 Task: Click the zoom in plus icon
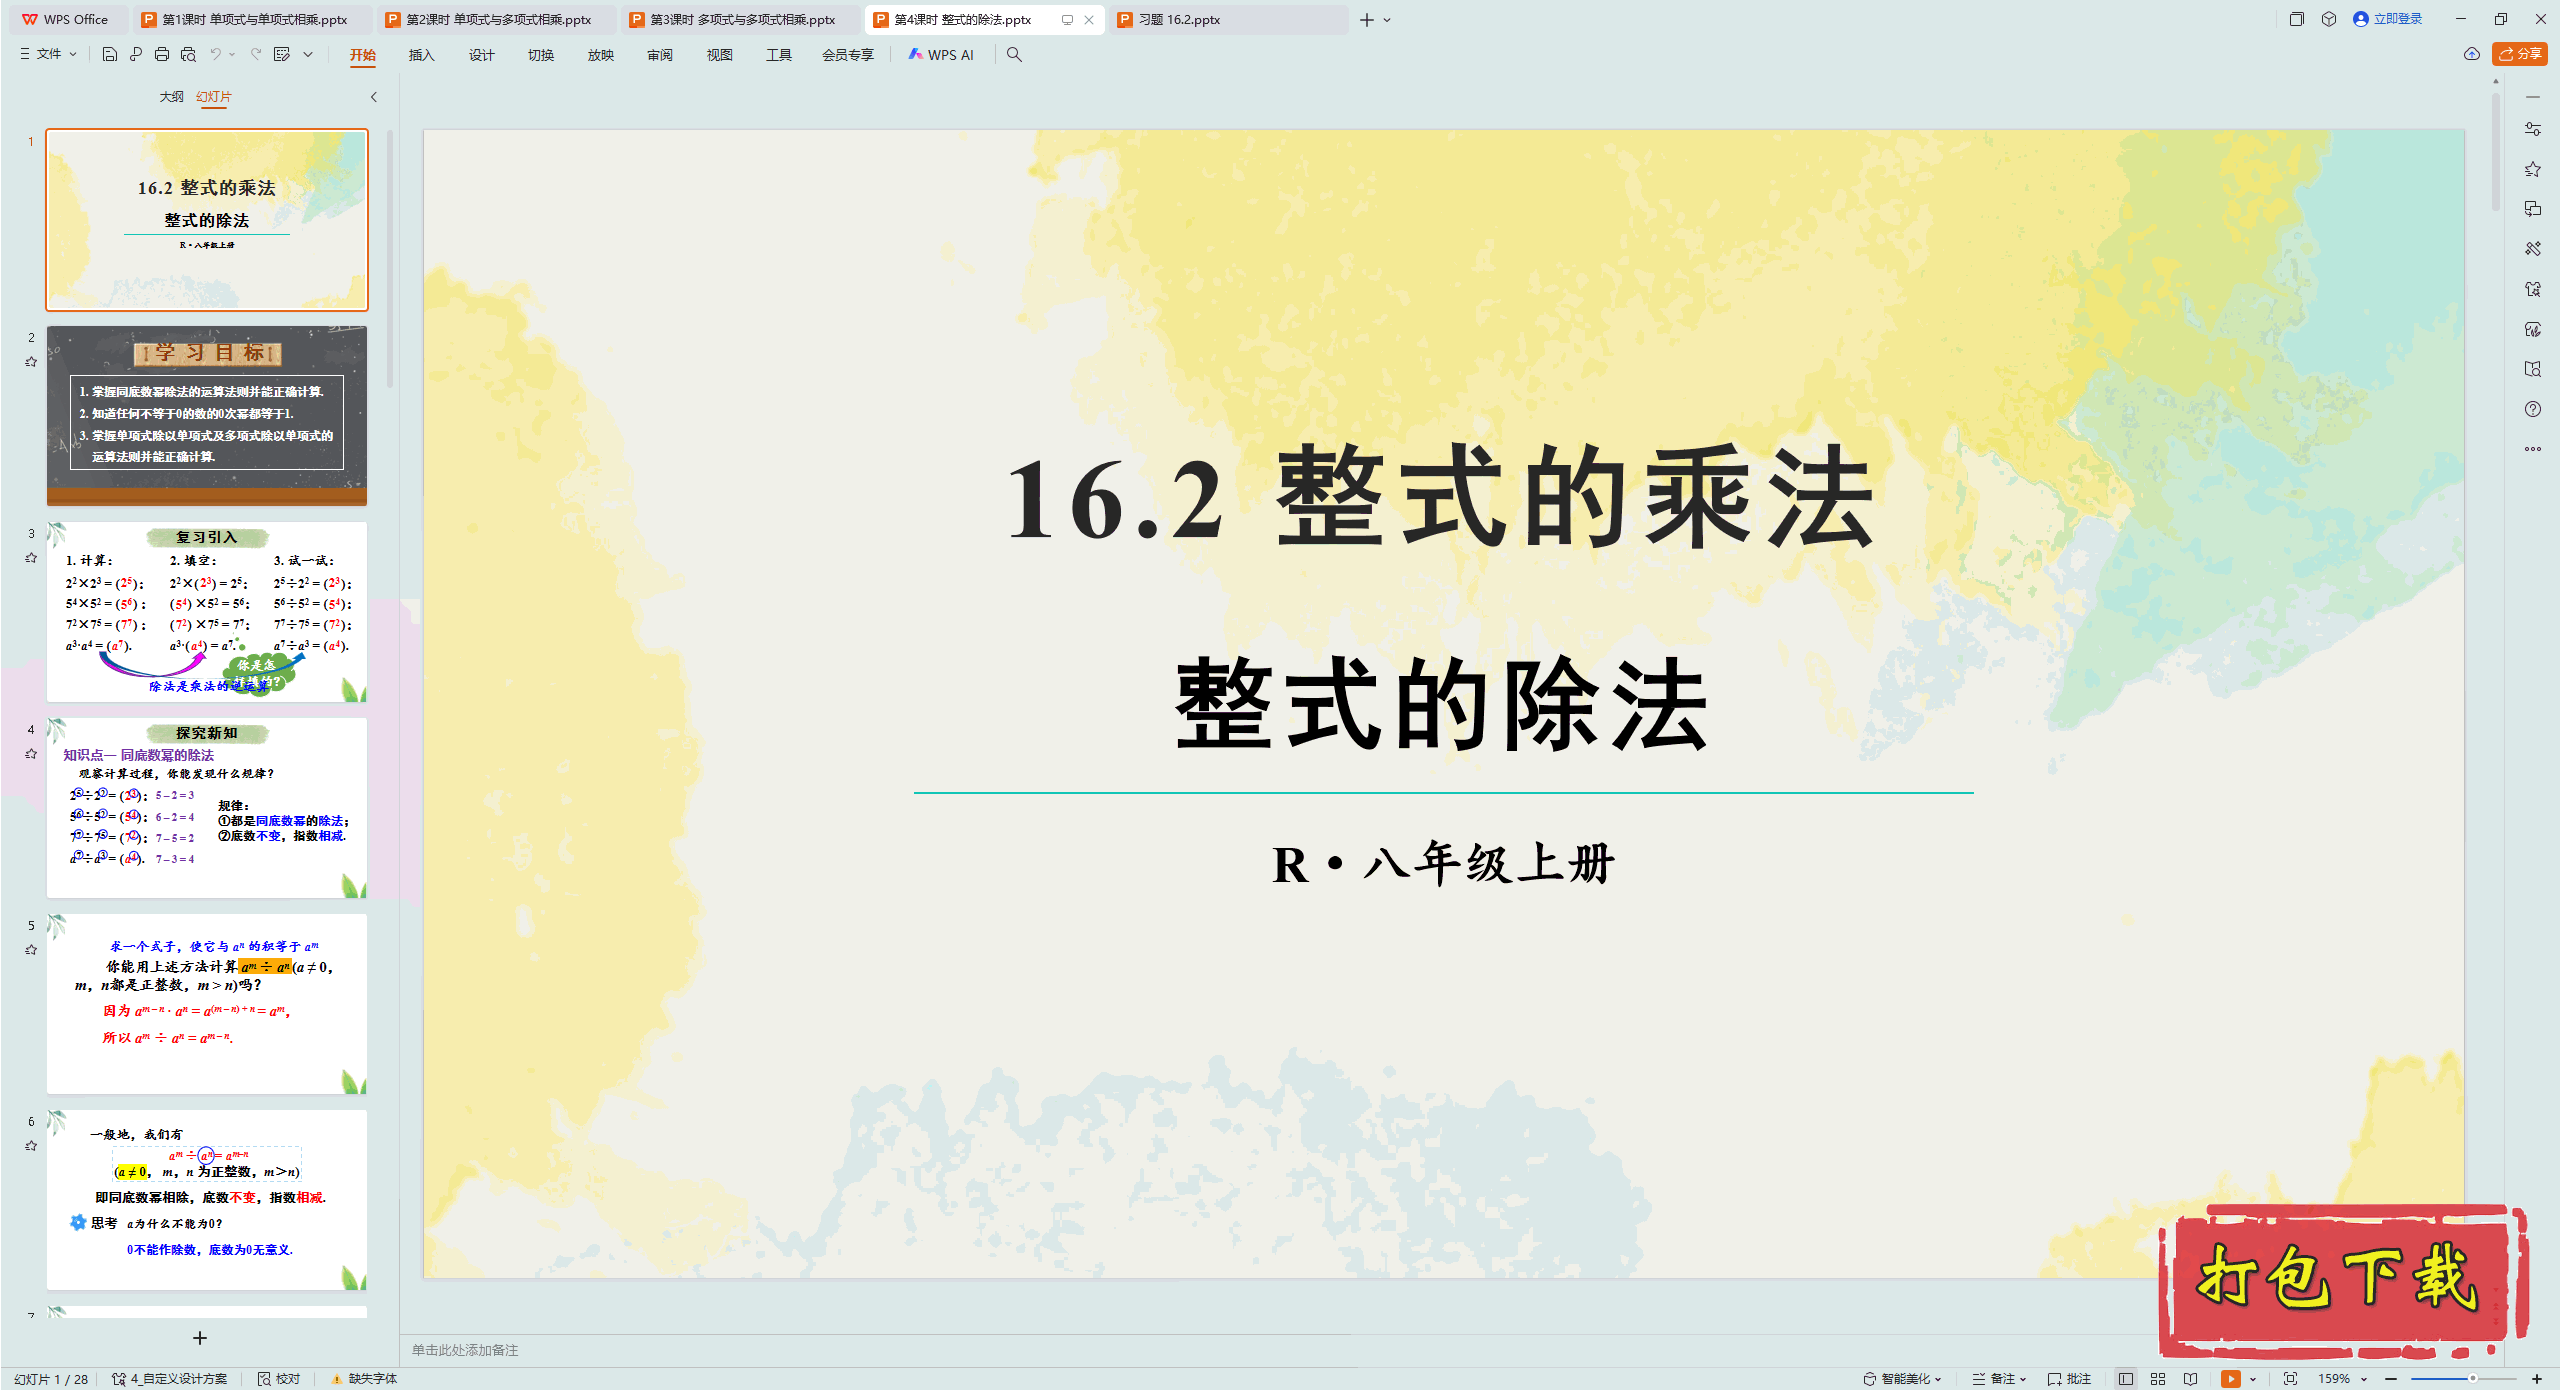[2536, 1378]
